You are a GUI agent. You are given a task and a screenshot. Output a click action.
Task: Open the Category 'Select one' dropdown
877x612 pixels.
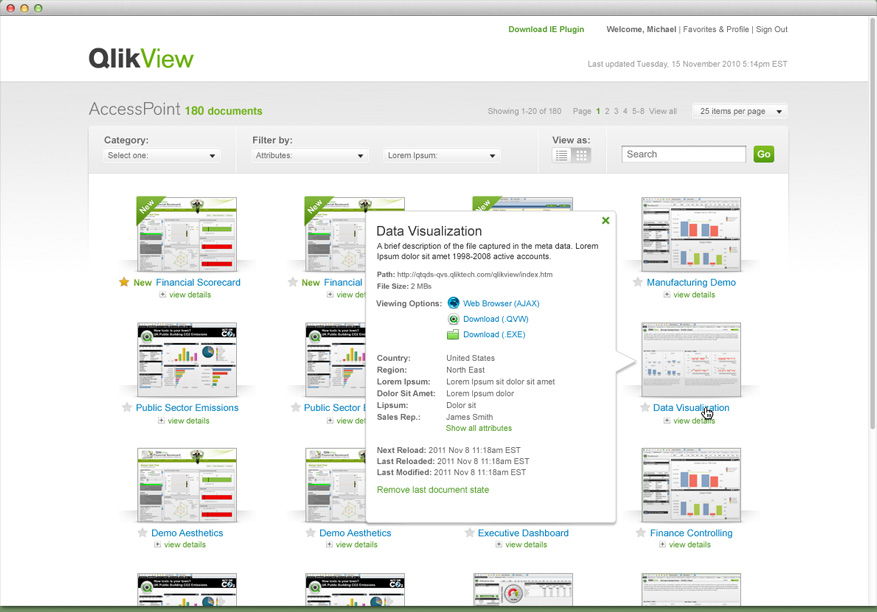[x=160, y=156]
